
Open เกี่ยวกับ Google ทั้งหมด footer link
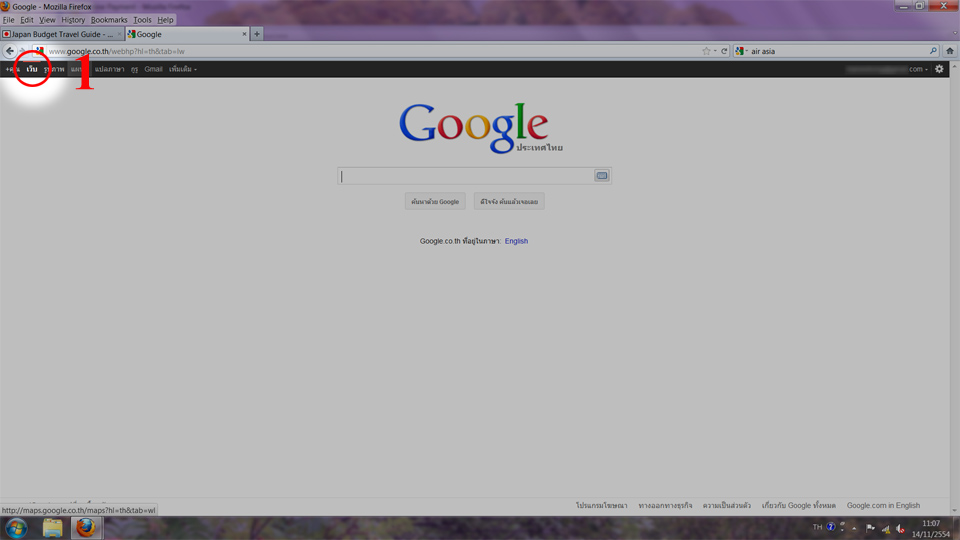(798, 506)
